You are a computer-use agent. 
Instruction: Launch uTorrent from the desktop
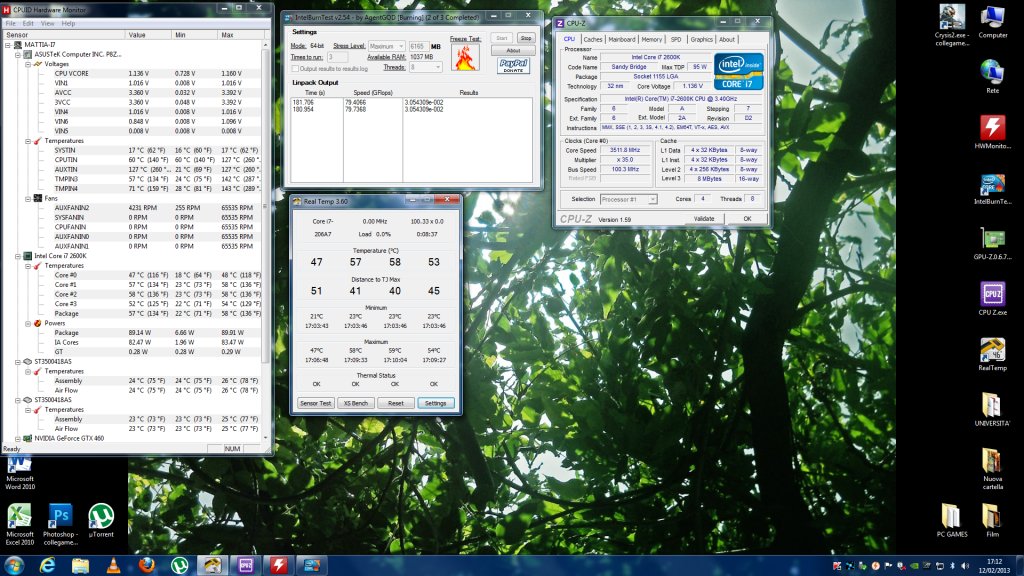tap(101, 520)
